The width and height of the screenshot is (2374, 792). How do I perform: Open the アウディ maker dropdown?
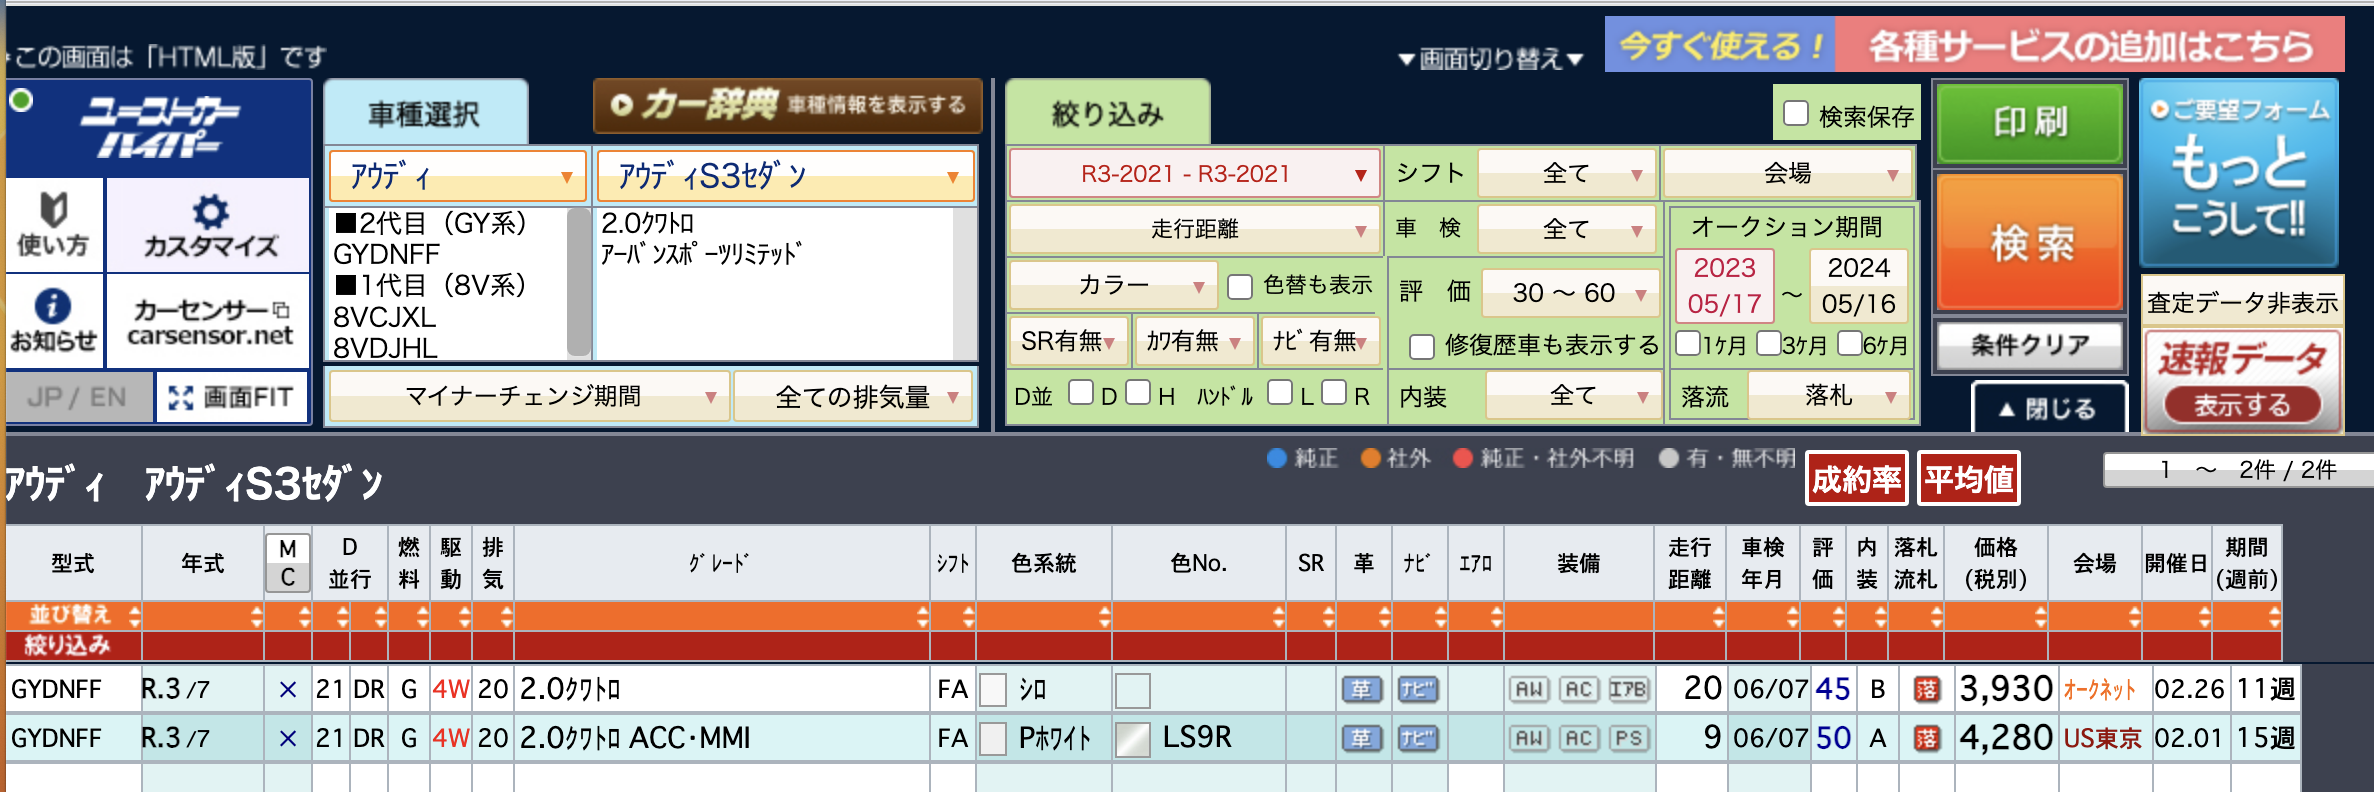pyautogui.click(x=457, y=177)
